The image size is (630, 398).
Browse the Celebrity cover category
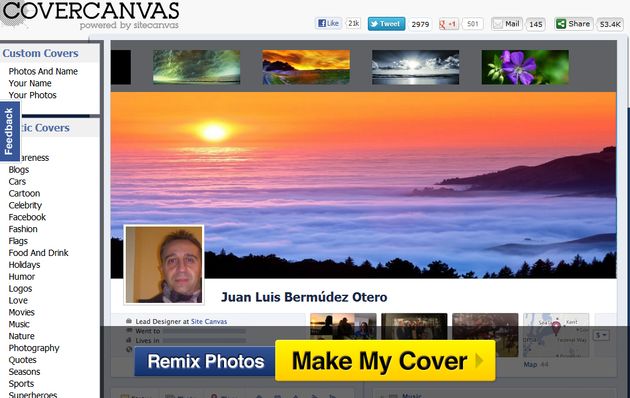point(25,205)
